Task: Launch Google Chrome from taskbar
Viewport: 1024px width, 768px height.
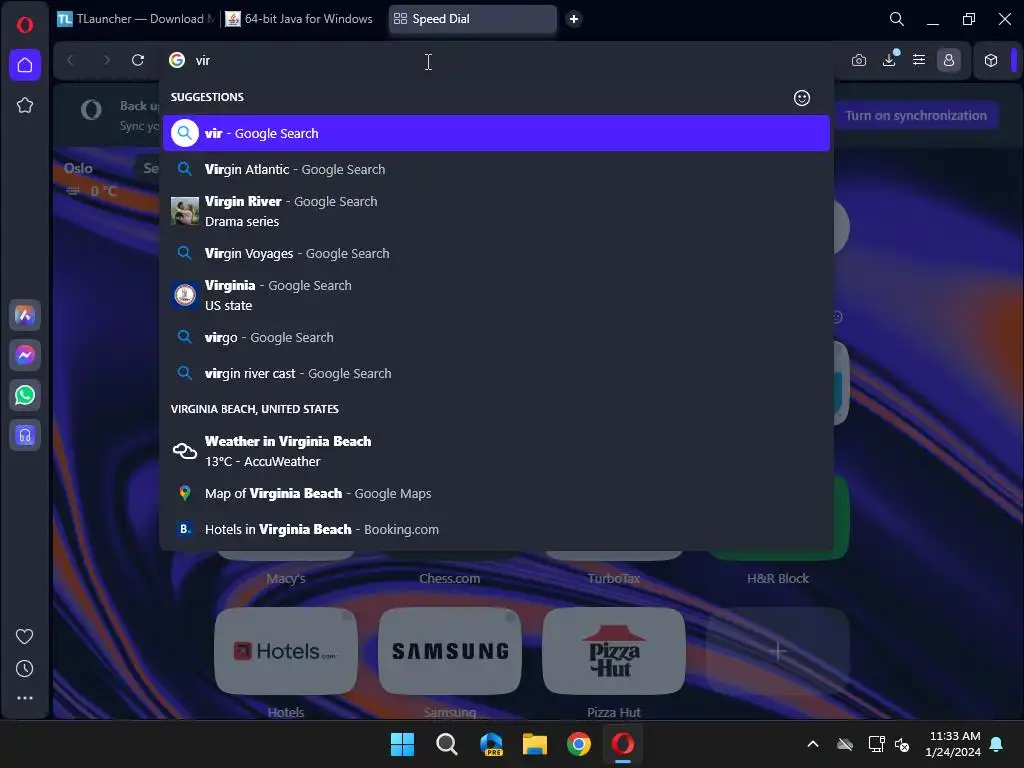Action: [x=579, y=744]
